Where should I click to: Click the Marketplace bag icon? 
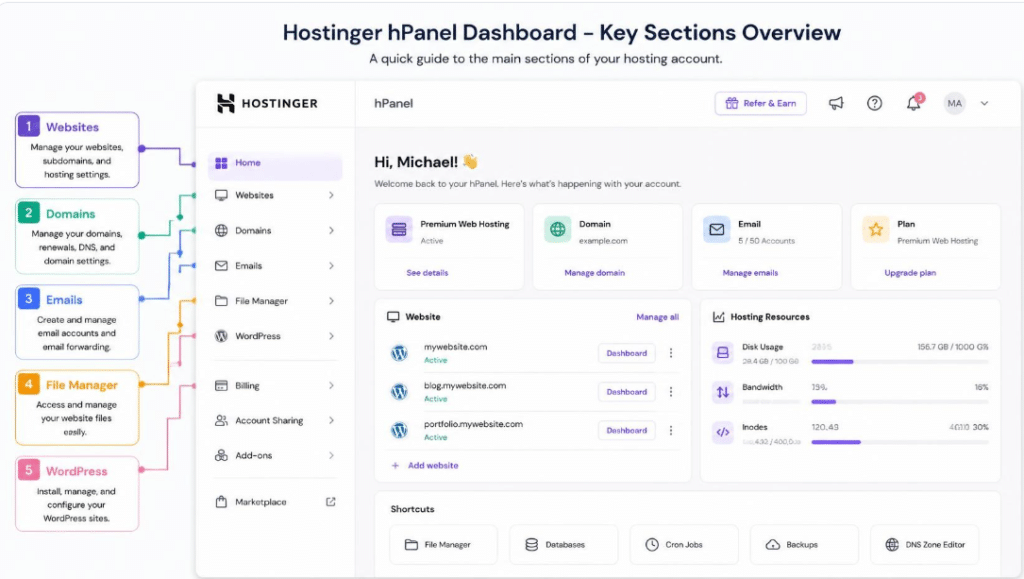point(221,502)
